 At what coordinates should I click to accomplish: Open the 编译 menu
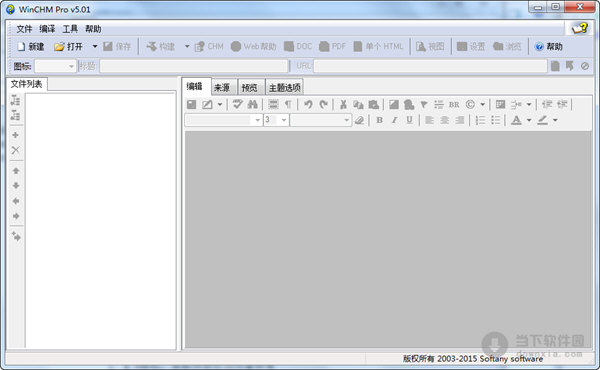click(x=47, y=29)
